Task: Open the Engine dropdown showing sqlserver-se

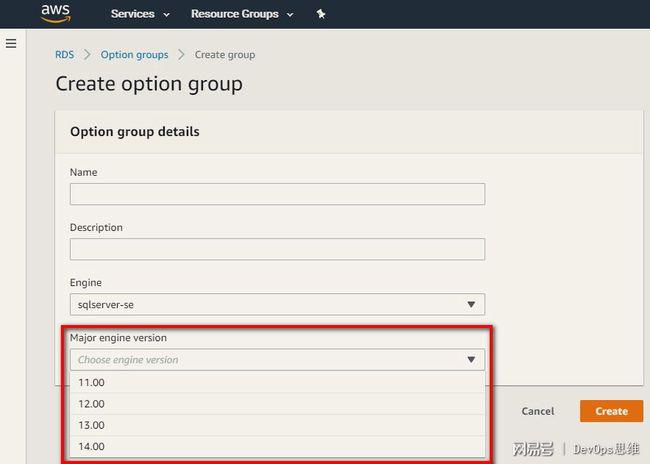Action: click(x=277, y=304)
